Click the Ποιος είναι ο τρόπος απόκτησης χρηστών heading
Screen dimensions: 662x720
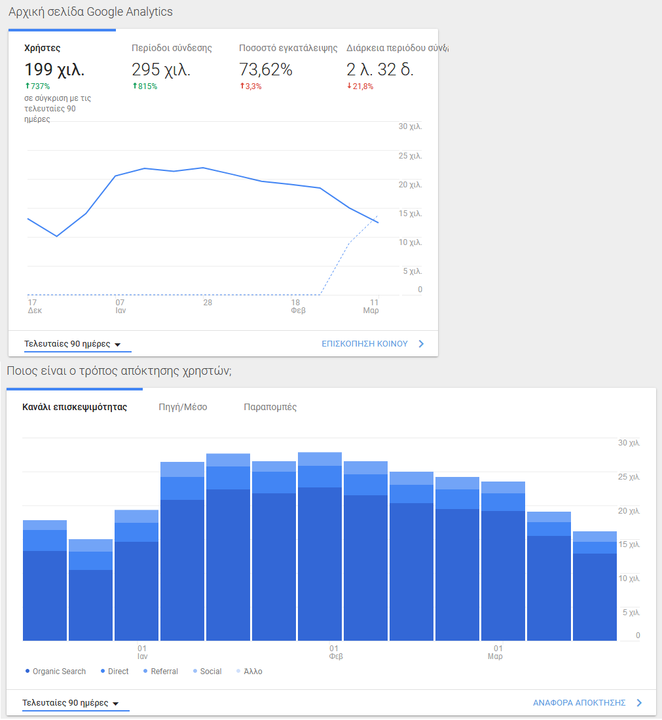pyautogui.click(x=119, y=371)
